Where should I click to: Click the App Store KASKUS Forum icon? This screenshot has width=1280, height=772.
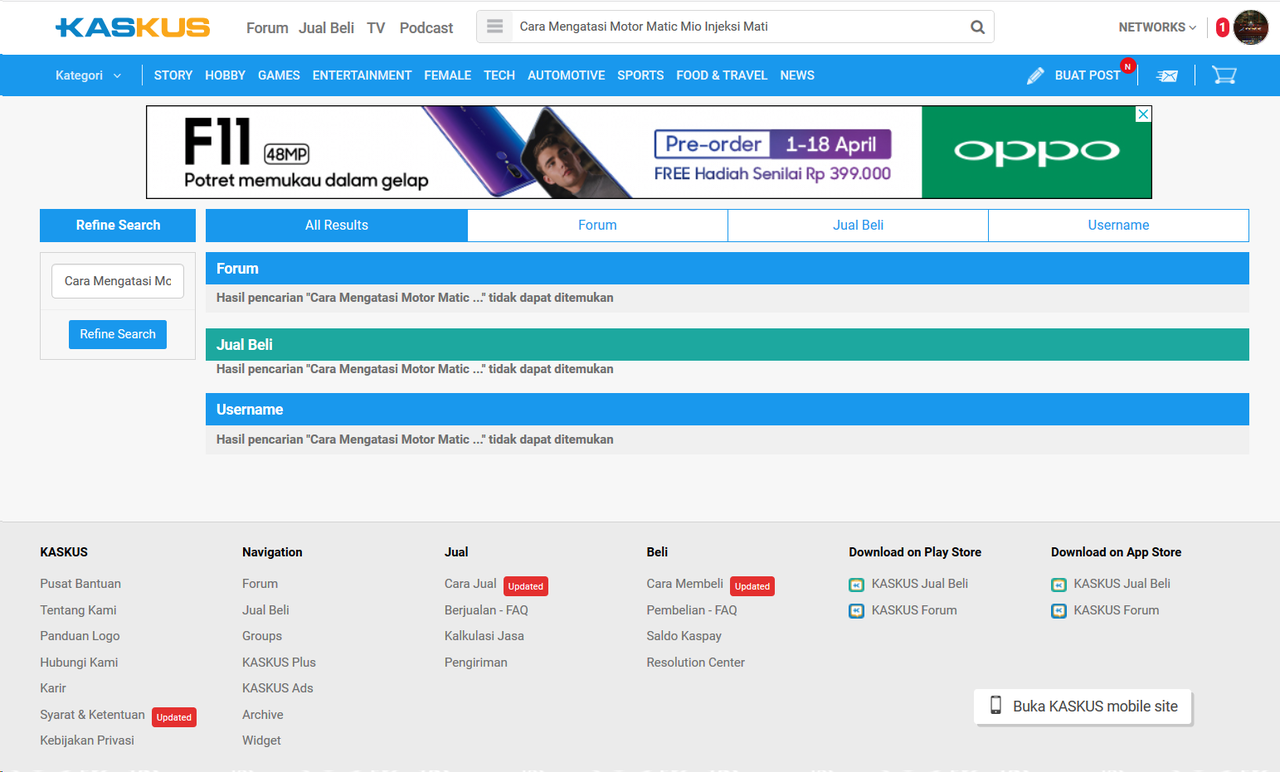point(1059,610)
